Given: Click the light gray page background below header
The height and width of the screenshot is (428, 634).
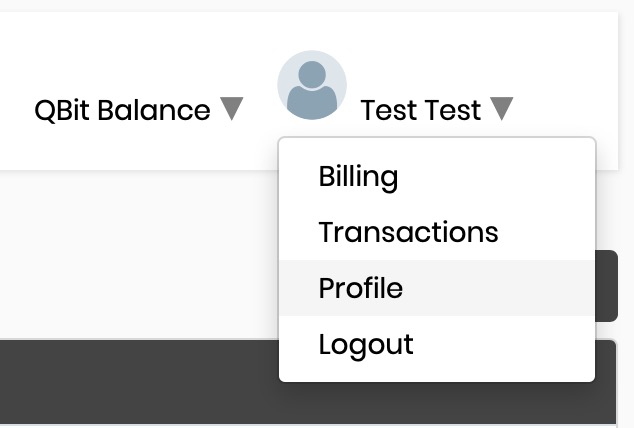Looking at the screenshot, I should 137,255.
